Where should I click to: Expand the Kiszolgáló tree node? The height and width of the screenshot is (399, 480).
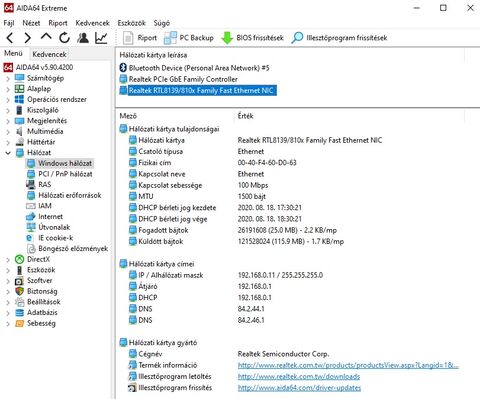(8, 111)
